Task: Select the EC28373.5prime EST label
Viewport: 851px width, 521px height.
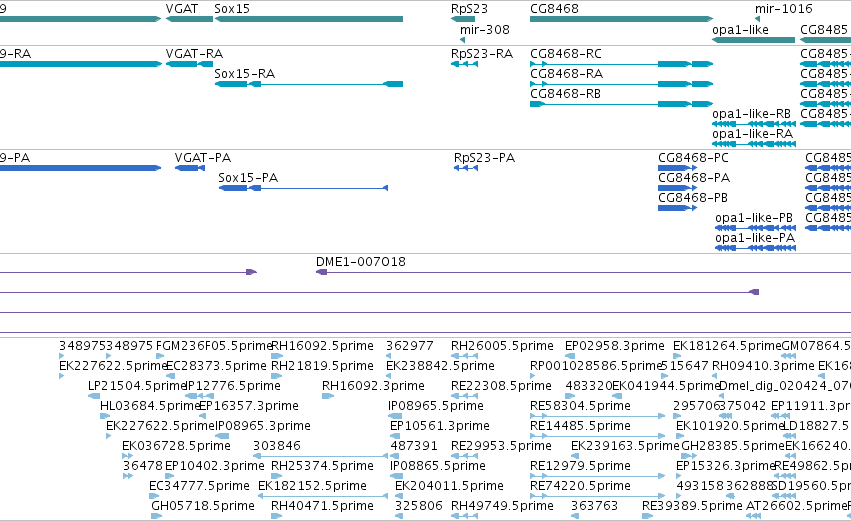Action: [216, 366]
